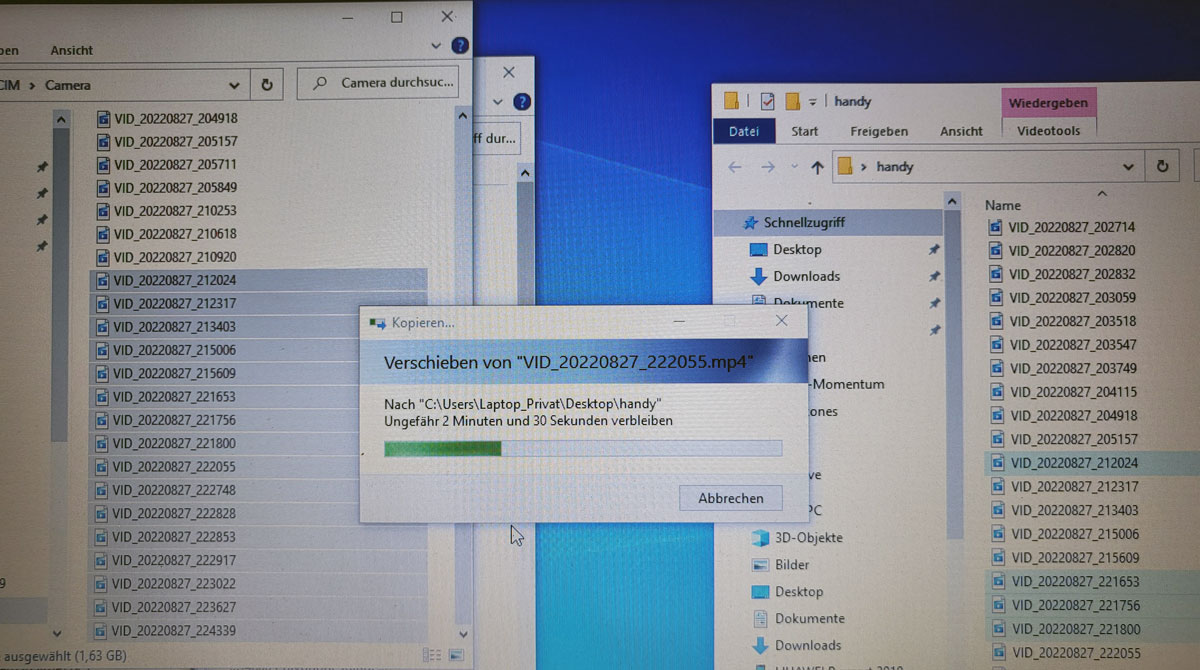Expand ribbon chevron in Camera window
The width and height of the screenshot is (1200, 670).
click(435, 46)
